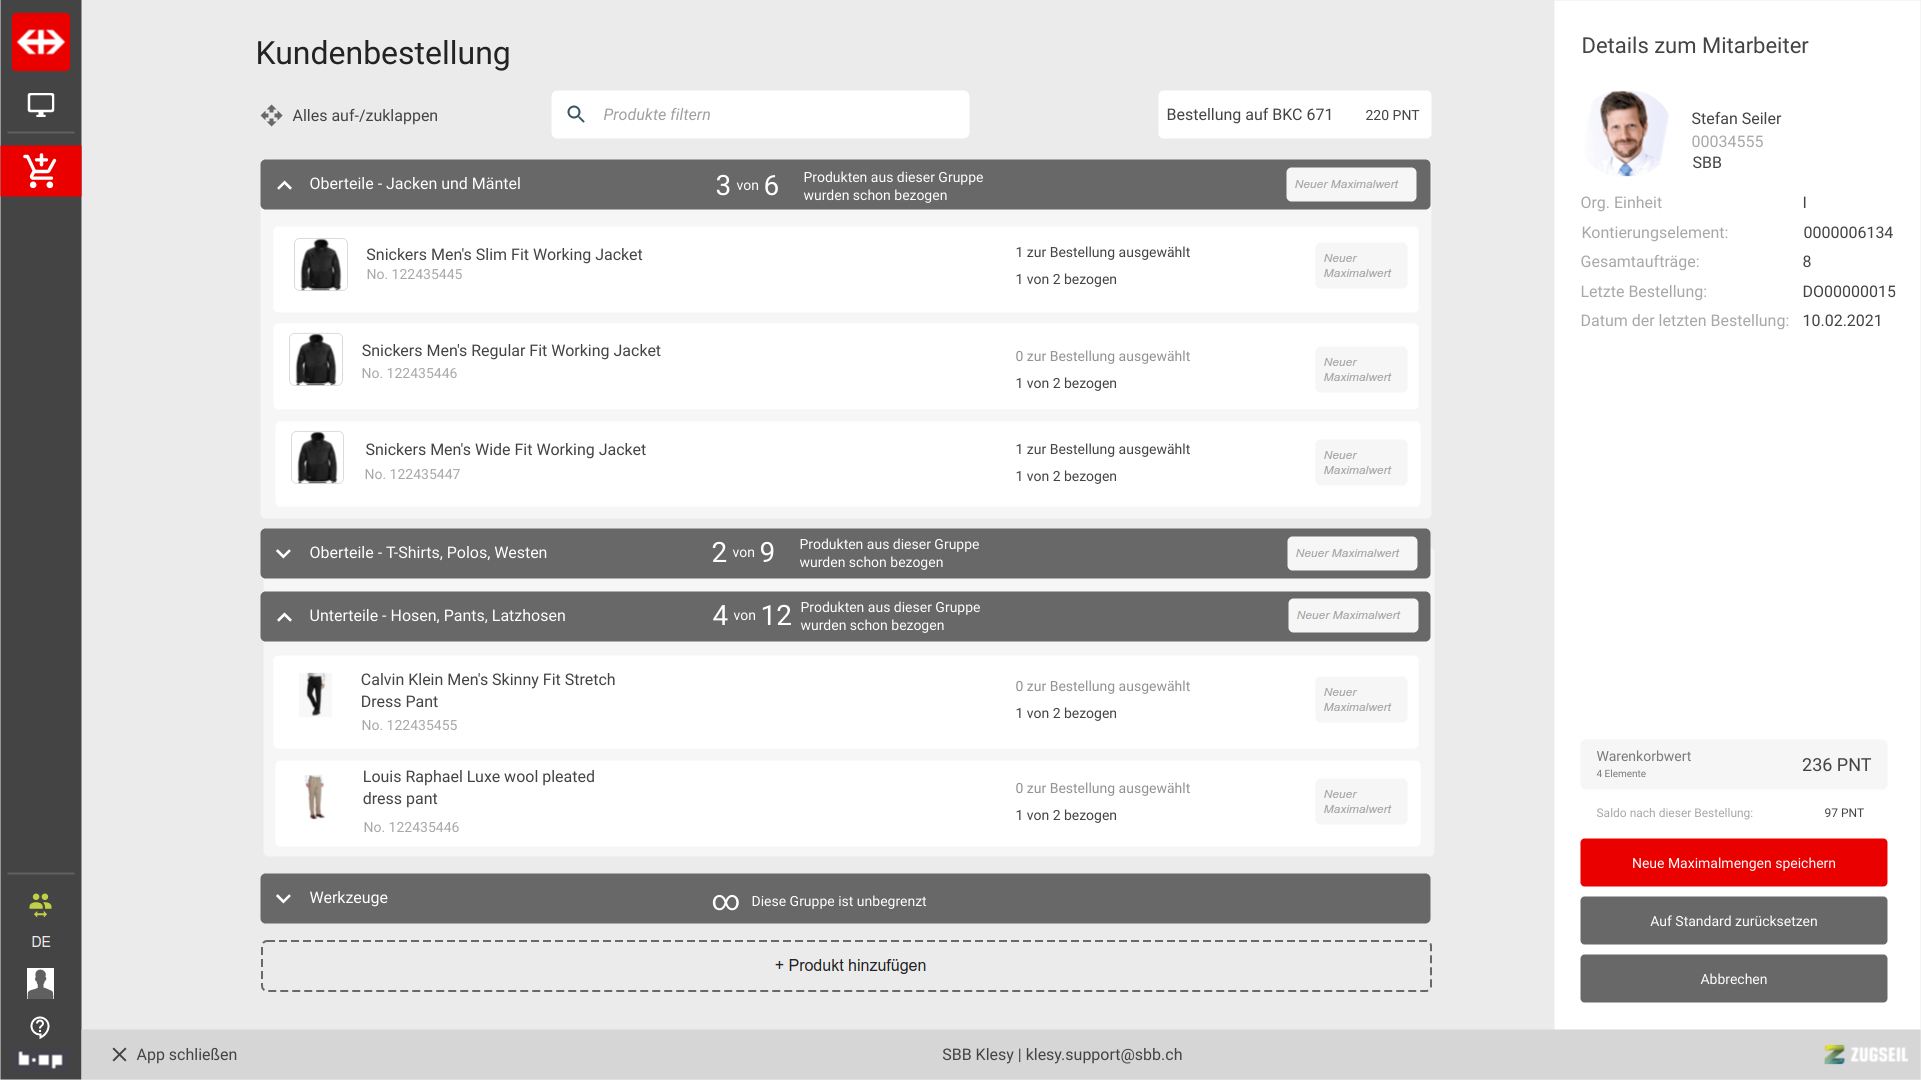Enter Neuer Maximalwert for Slim Fit Jacket
The height and width of the screenshot is (1080, 1921).
point(1360,266)
